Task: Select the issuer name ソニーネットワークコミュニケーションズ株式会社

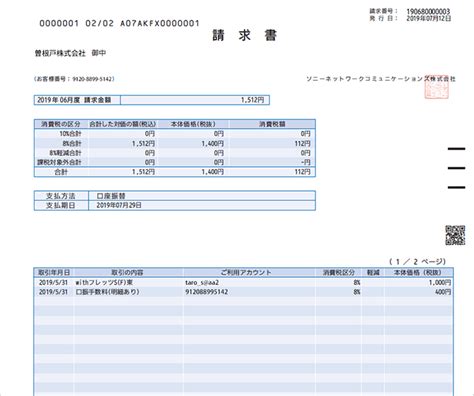Action: 381,79
